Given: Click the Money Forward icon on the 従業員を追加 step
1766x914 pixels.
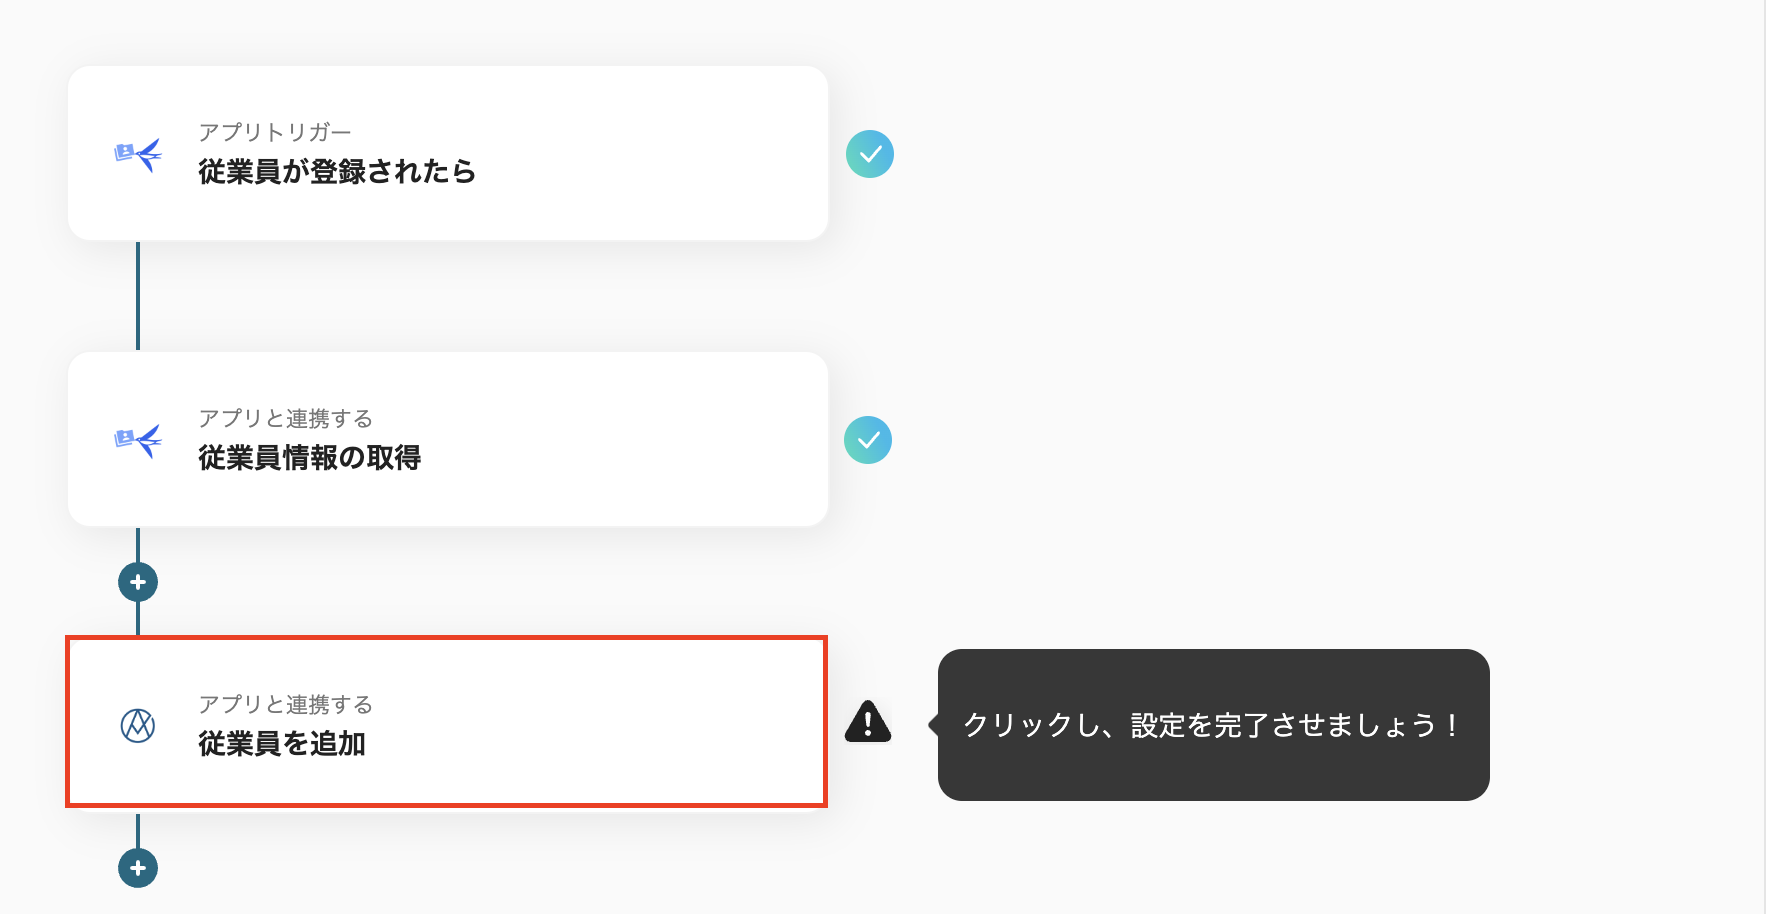Looking at the screenshot, I should coord(137,724).
